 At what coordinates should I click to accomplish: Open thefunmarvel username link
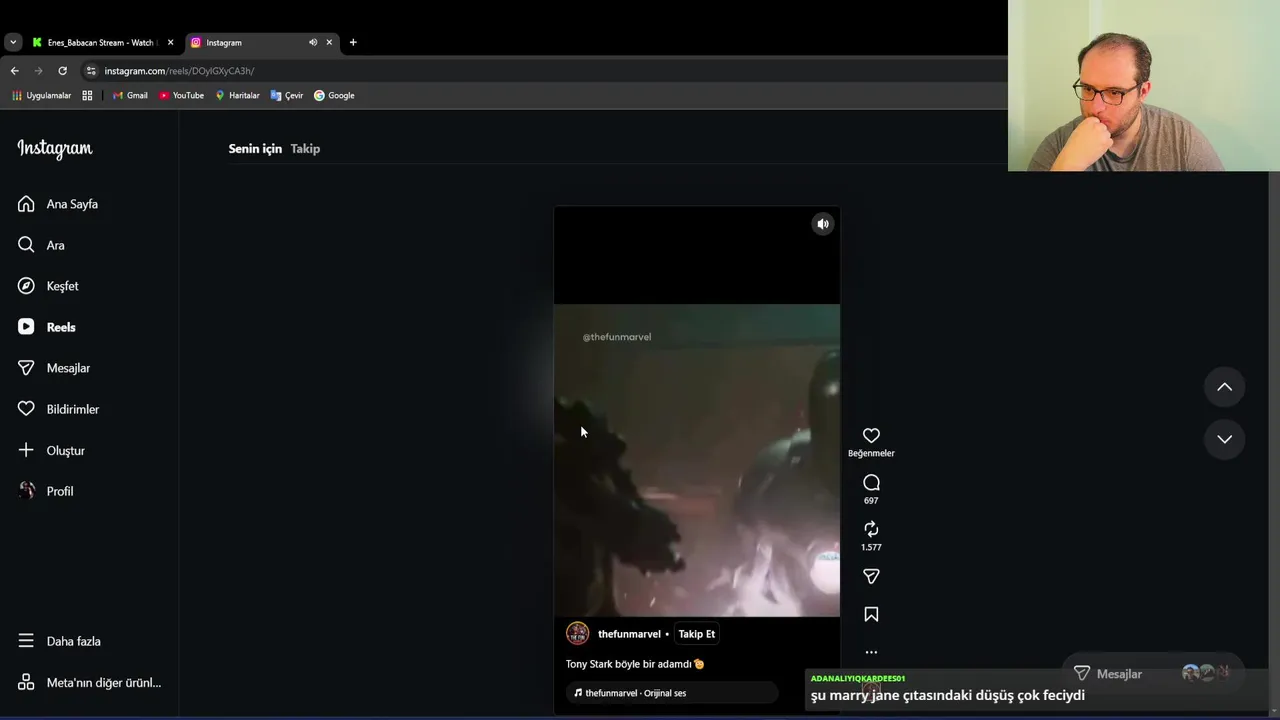[629, 634]
